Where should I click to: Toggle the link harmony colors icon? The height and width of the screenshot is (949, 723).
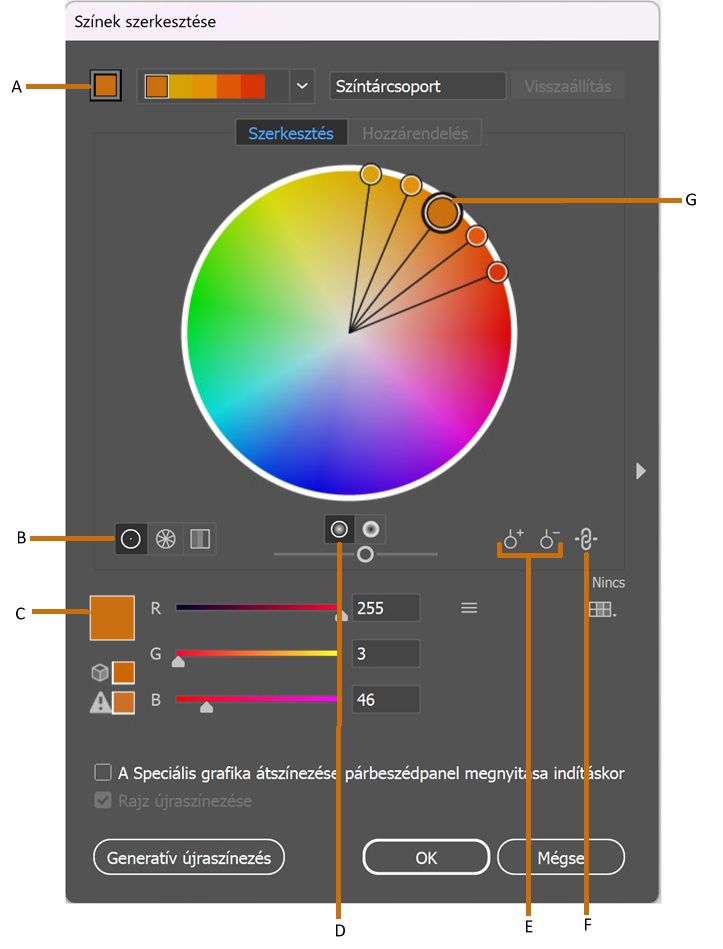pyautogui.click(x=587, y=540)
